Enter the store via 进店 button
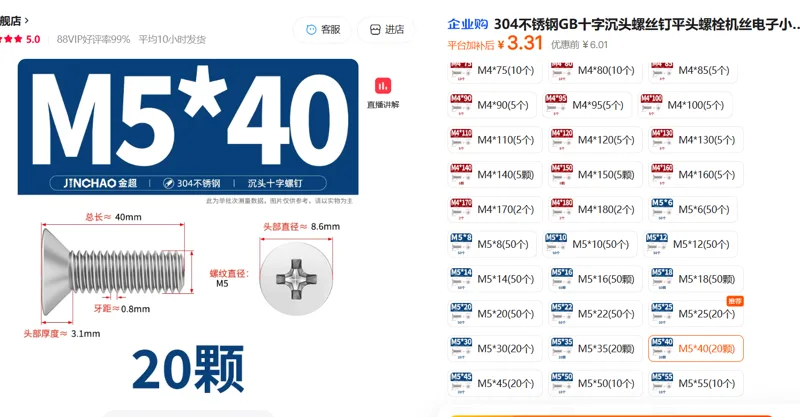The height and width of the screenshot is (417, 800). click(x=386, y=30)
